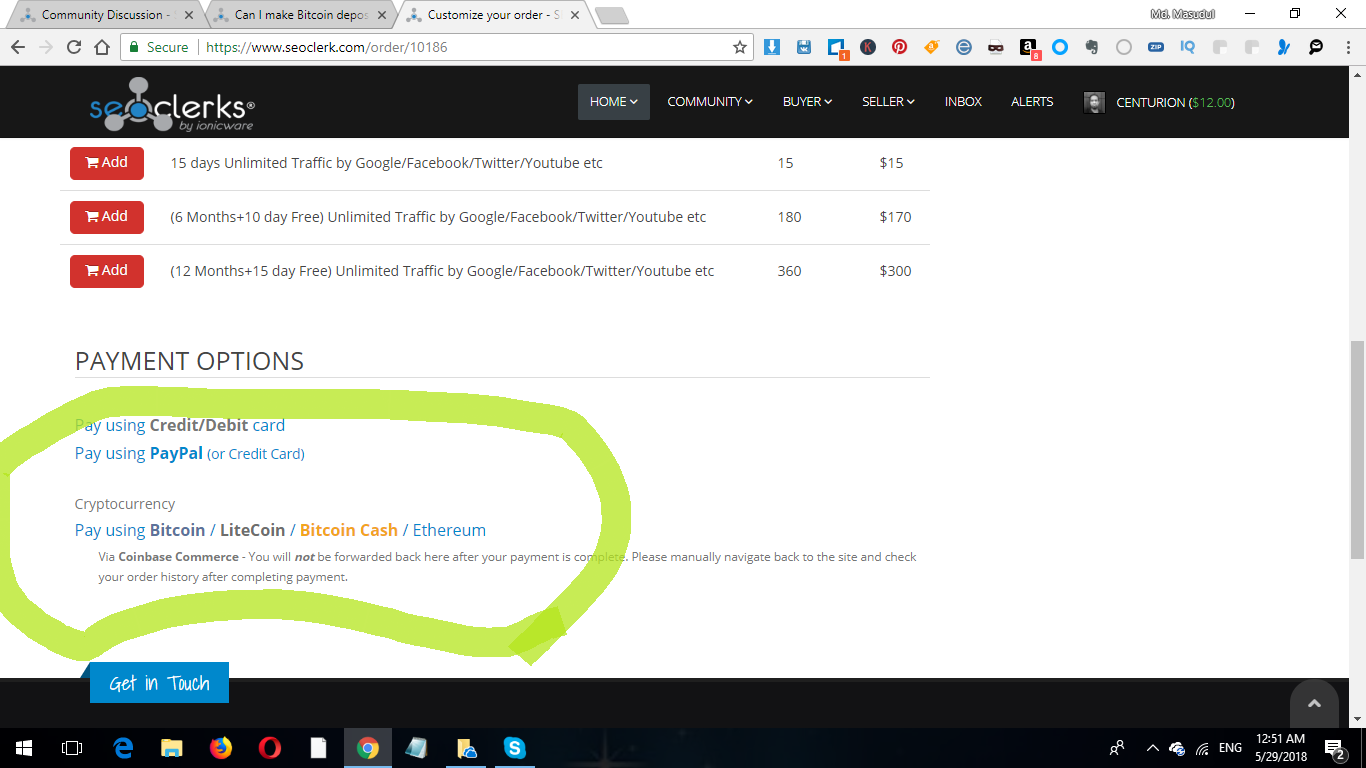This screenshot has height=768, width=1366.
Task: Pay using Credit/Debit card
Action: 180,425
